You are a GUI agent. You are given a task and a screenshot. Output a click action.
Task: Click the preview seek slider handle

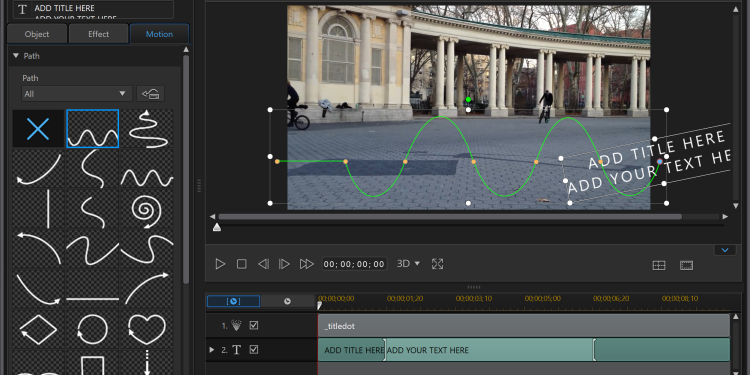[x=217, y=228]
